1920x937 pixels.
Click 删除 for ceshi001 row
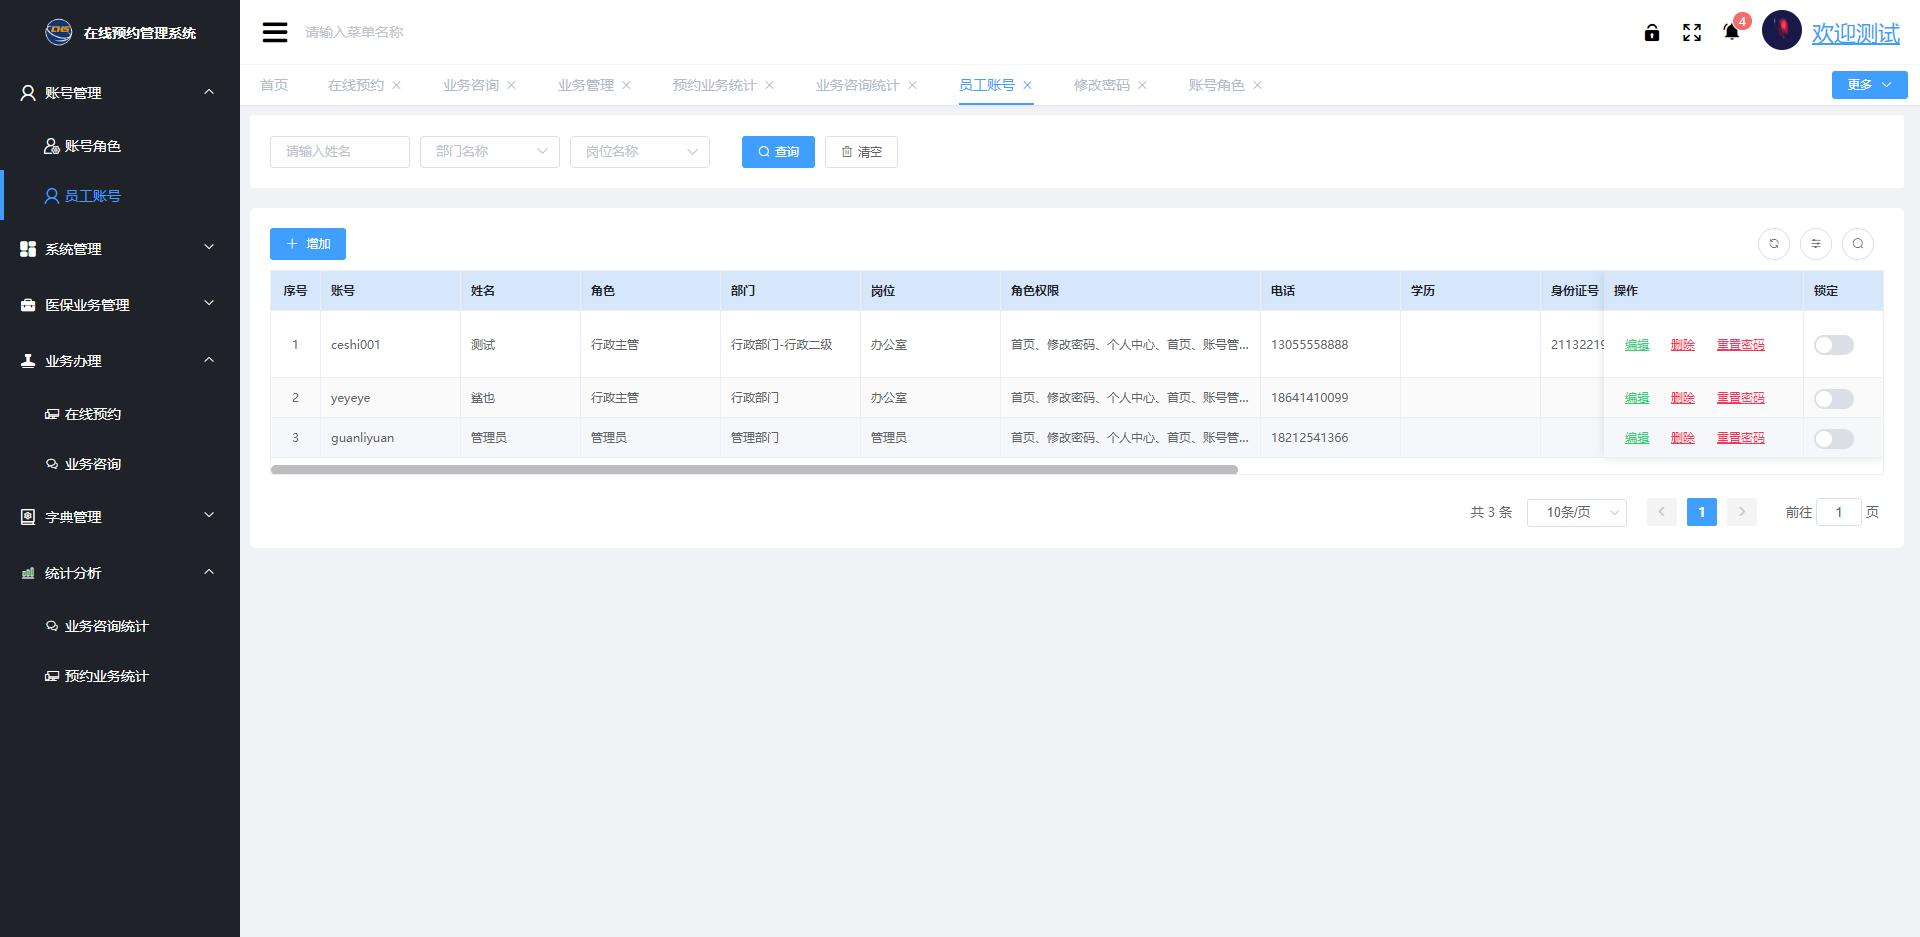tap(1683, 345)
